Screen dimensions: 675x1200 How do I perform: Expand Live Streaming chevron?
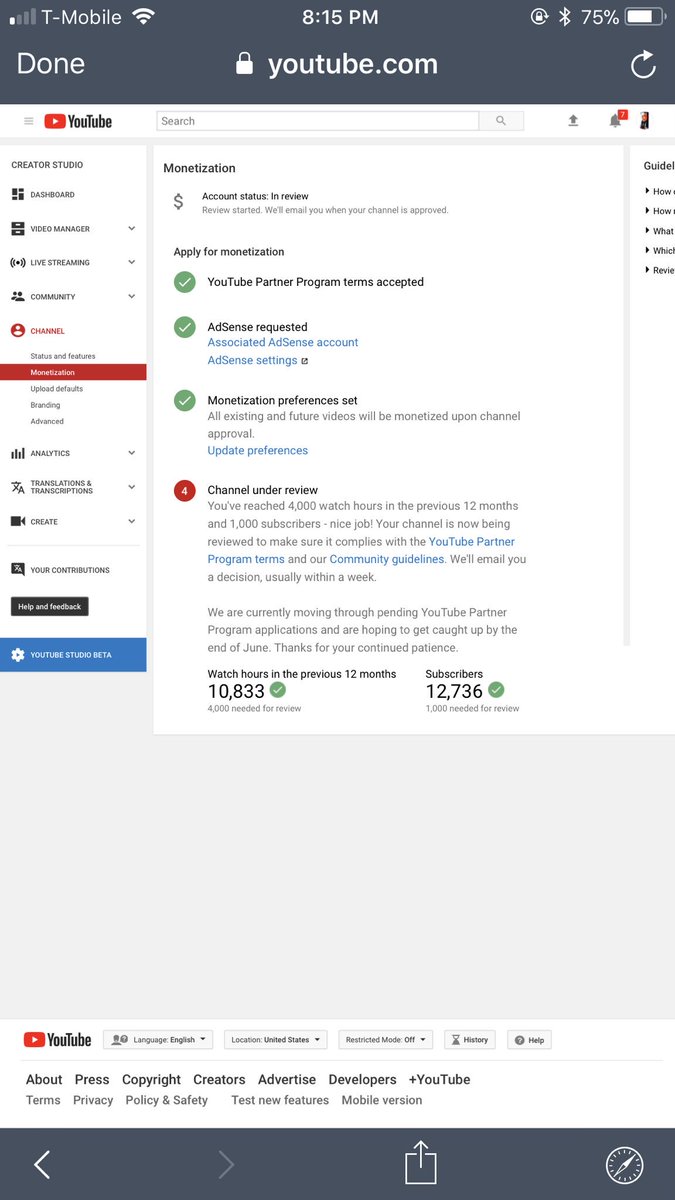132,263
